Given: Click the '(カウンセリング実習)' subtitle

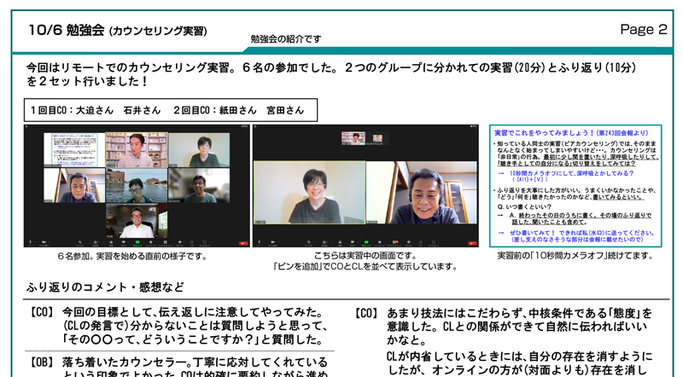Looking at the screenshot, I should click(158, 31).
